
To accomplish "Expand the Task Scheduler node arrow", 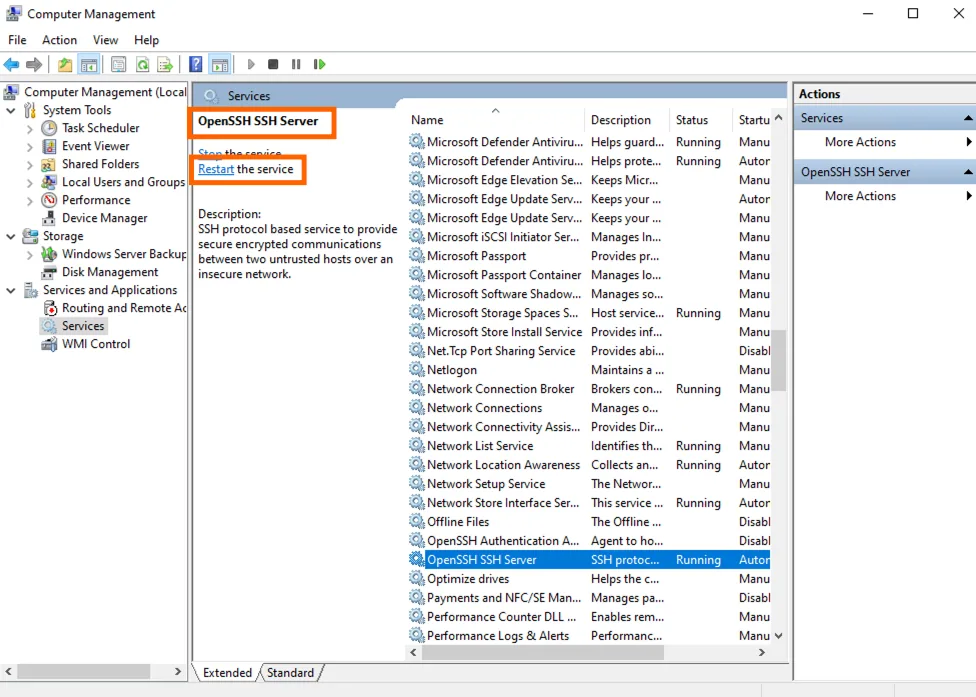I will tap(29, 129).
